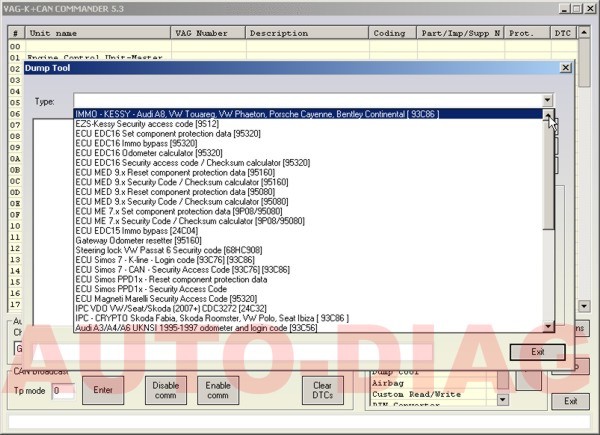
Task: Select row 17 in the unit table
Action: click(15, 305)
